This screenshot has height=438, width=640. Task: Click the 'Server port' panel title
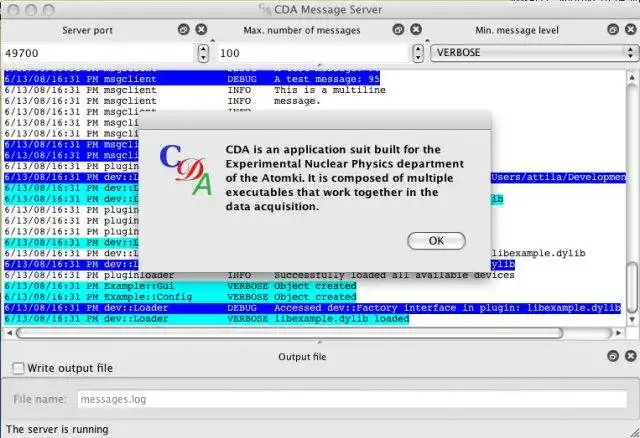(x=87, y=30)
